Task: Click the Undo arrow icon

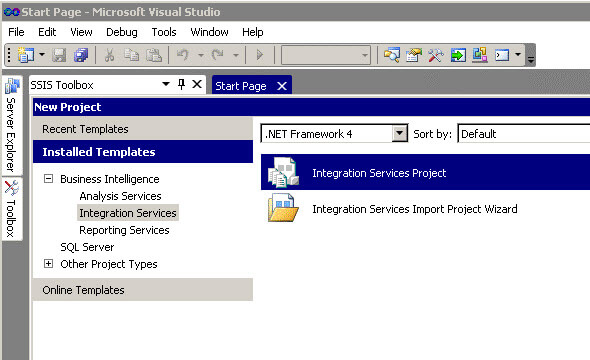Action: (x=183, y=55)
